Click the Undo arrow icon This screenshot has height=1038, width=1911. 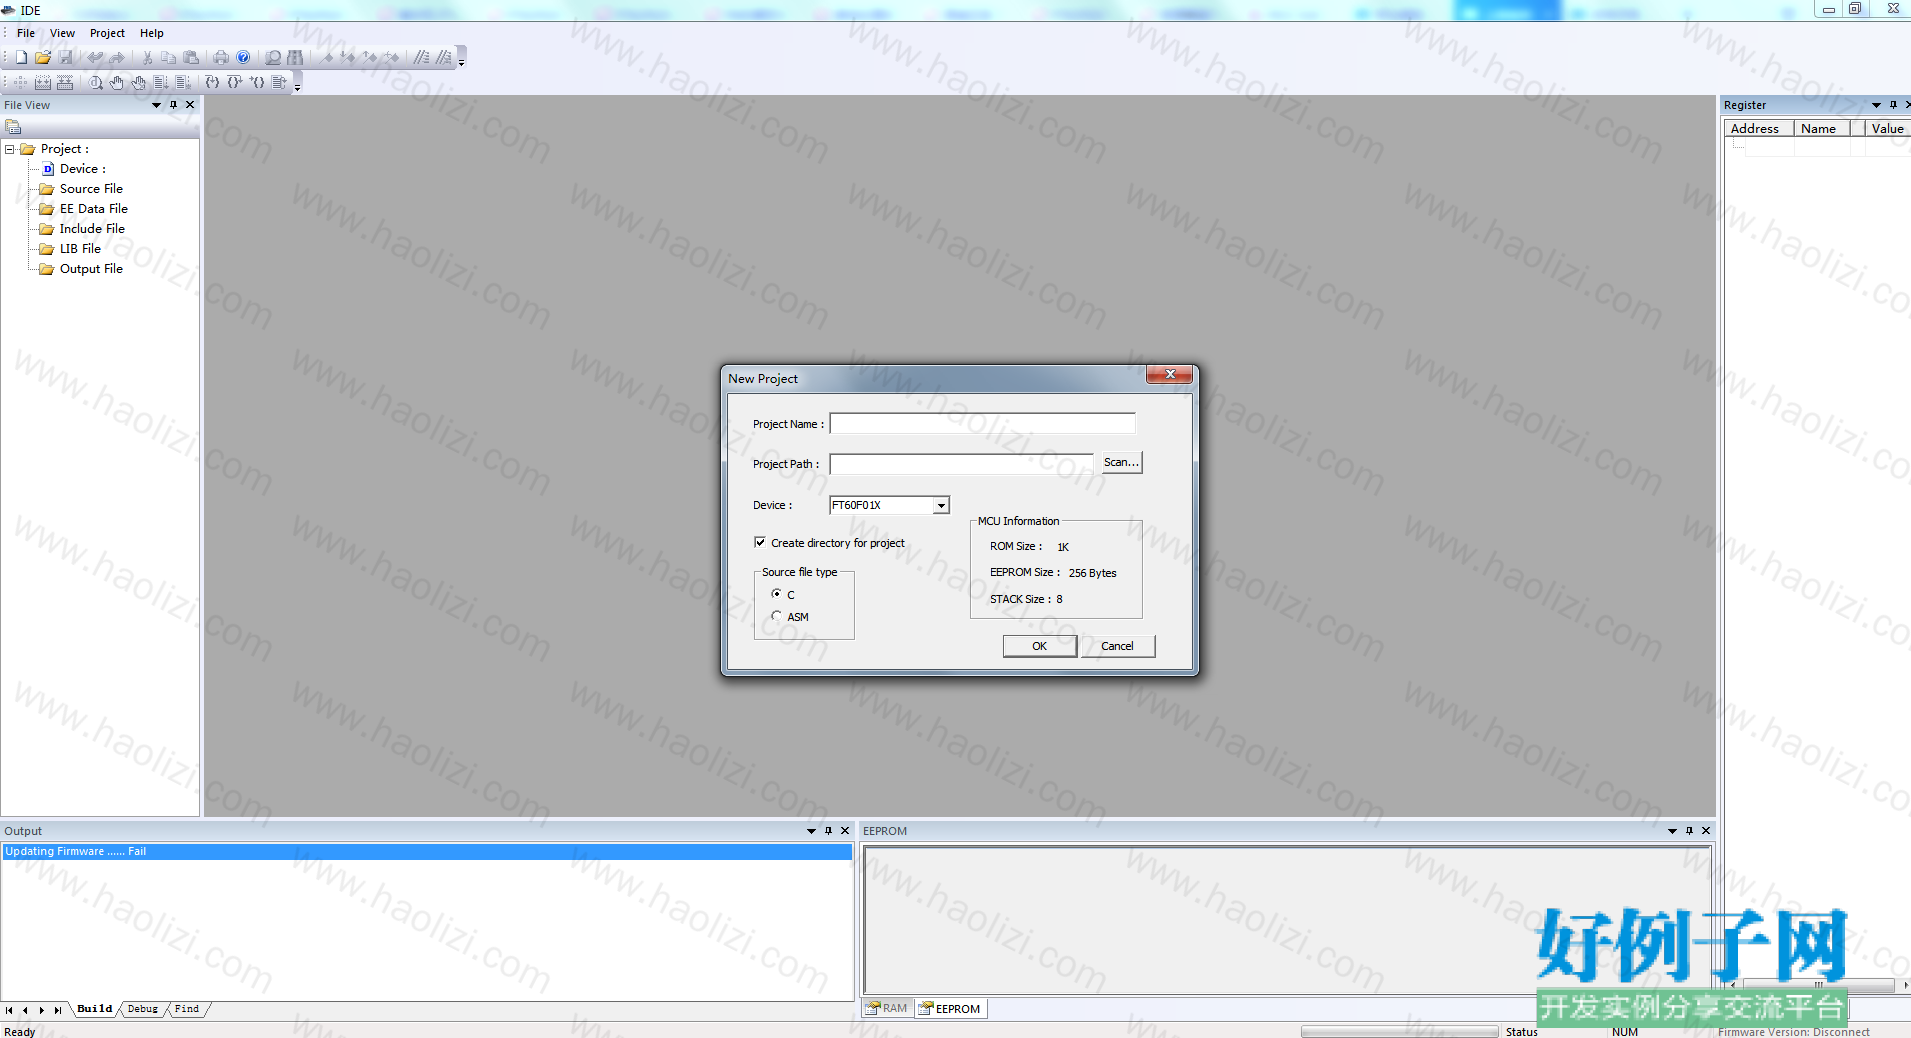tap(95, 58)
